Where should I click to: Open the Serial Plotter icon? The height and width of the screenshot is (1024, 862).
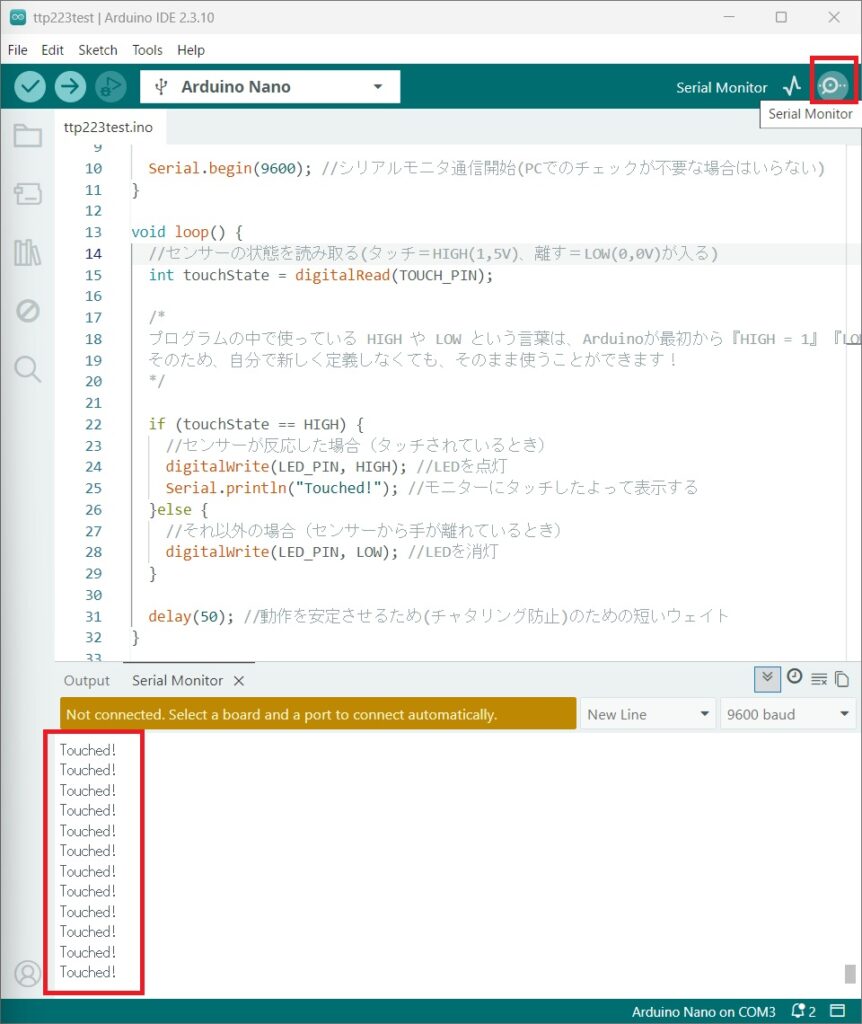tap(792, 86)
